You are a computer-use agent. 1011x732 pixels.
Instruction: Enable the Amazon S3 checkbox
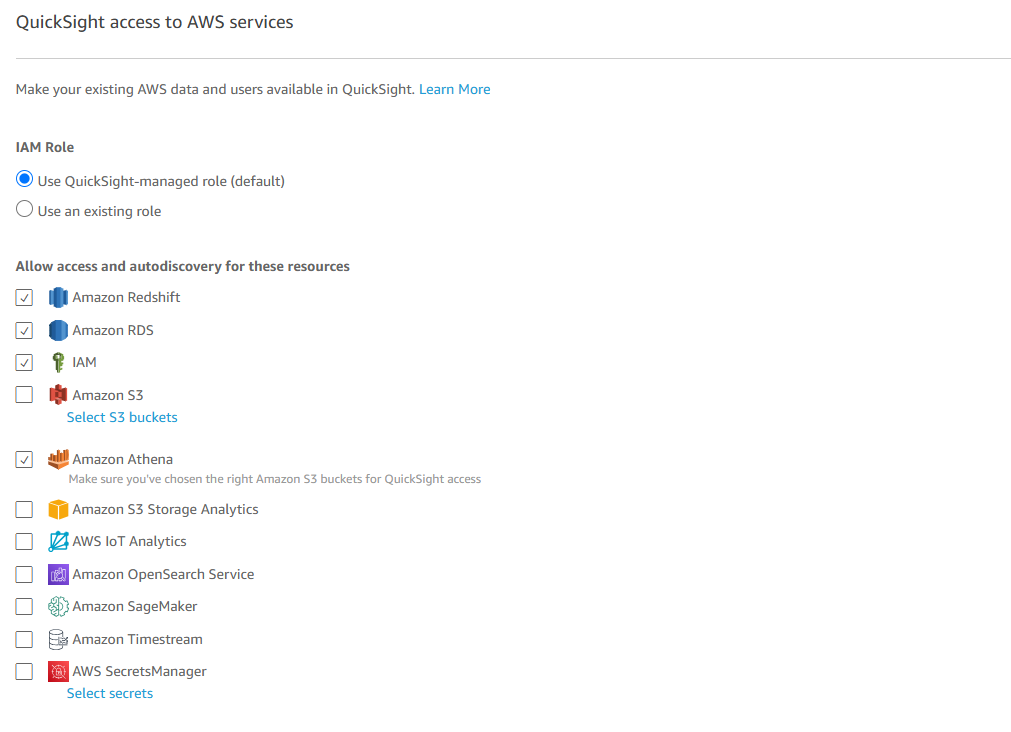coord(25,395)
